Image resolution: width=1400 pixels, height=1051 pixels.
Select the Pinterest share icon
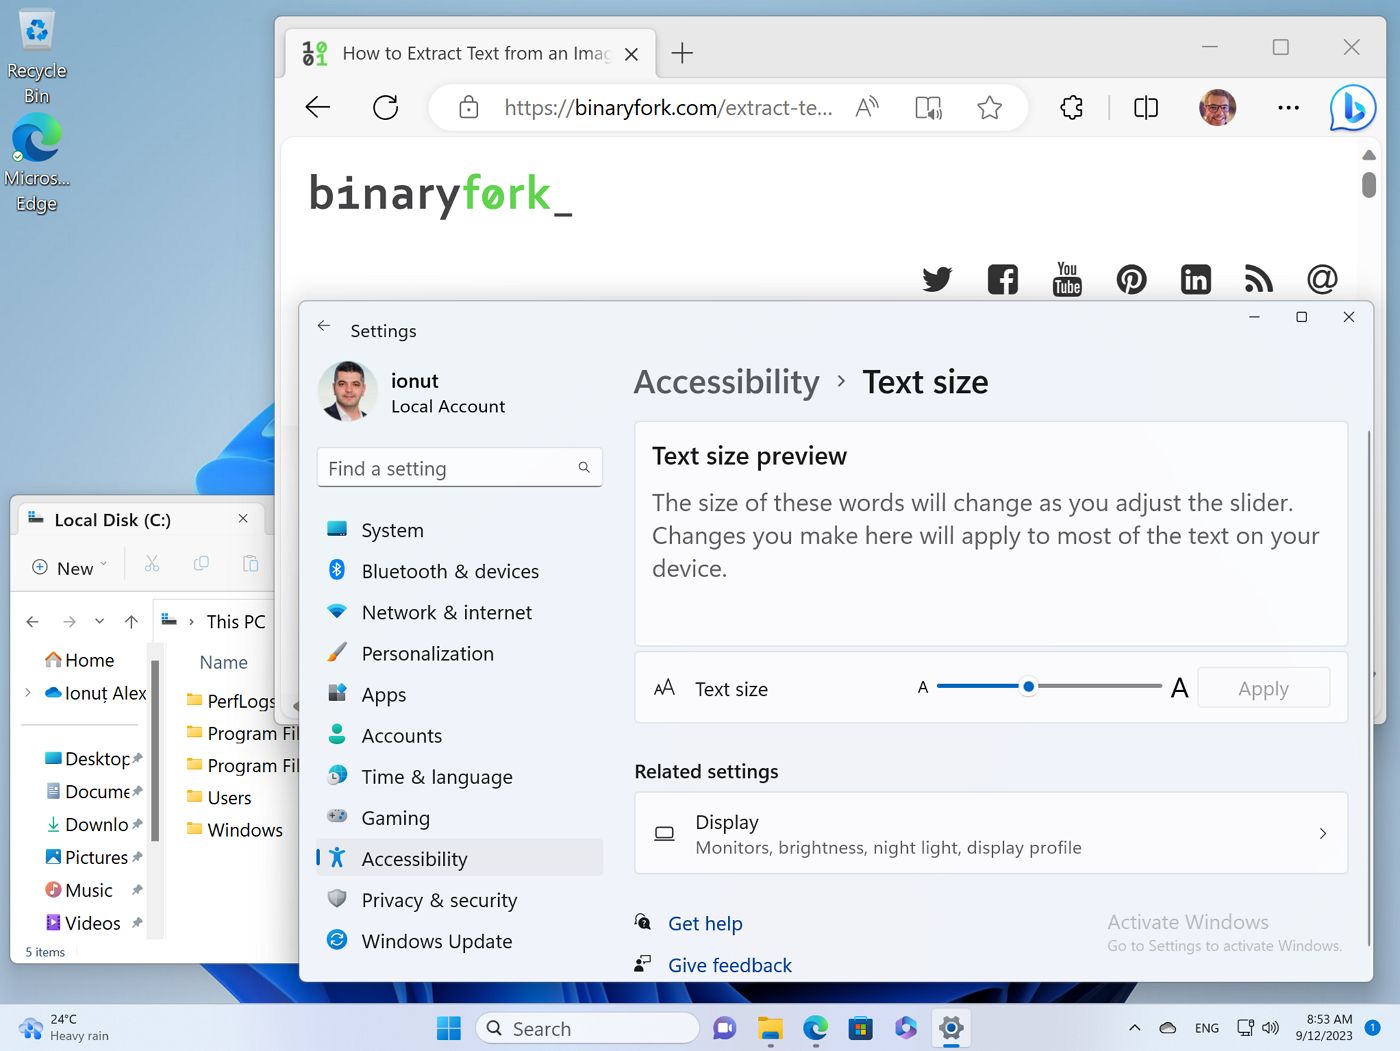tap(1131, 280)
